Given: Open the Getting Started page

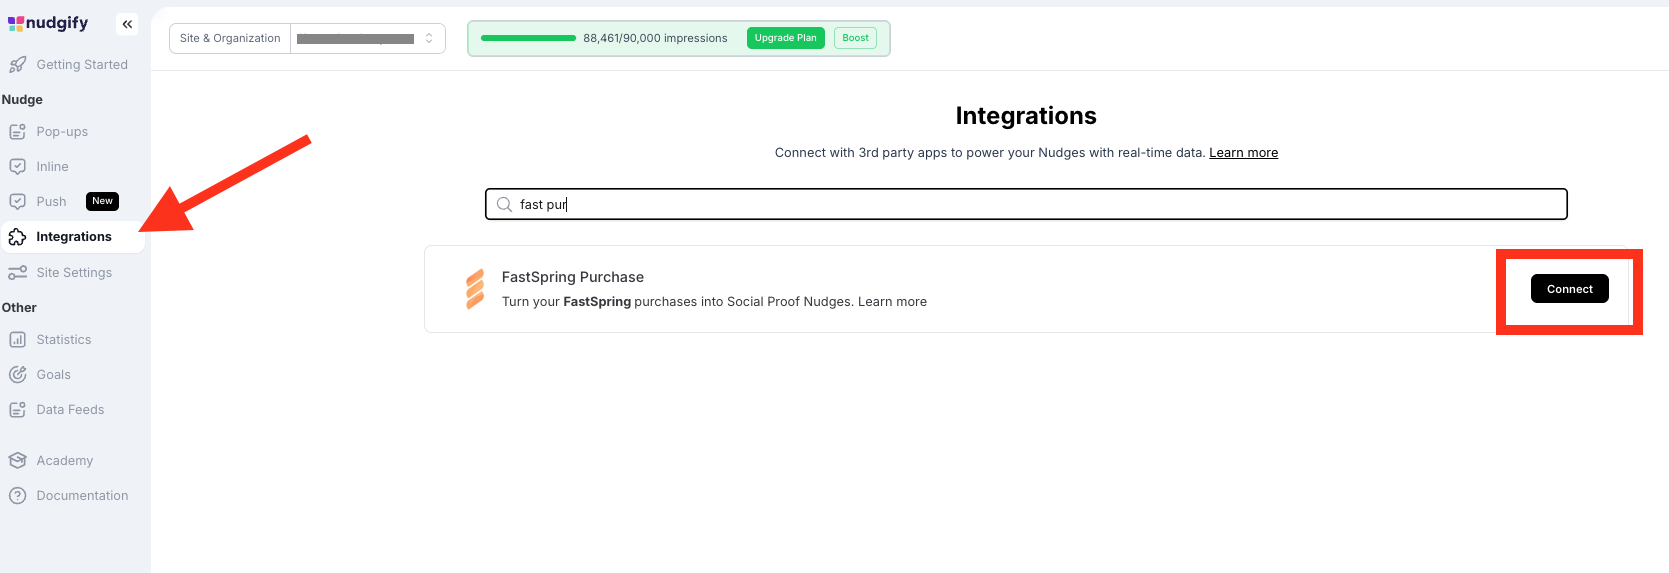Looking at the screenshot, I should point(82,65).
